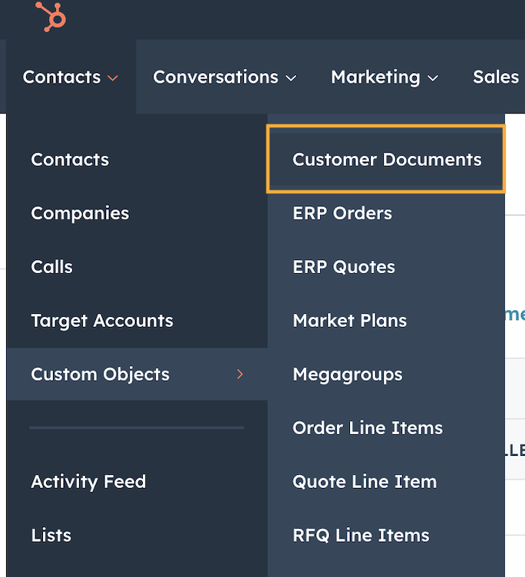The height and width of the screenshot is (577, 525).
Task: Click the HubSpot sprocket logo
Action: 51,17
